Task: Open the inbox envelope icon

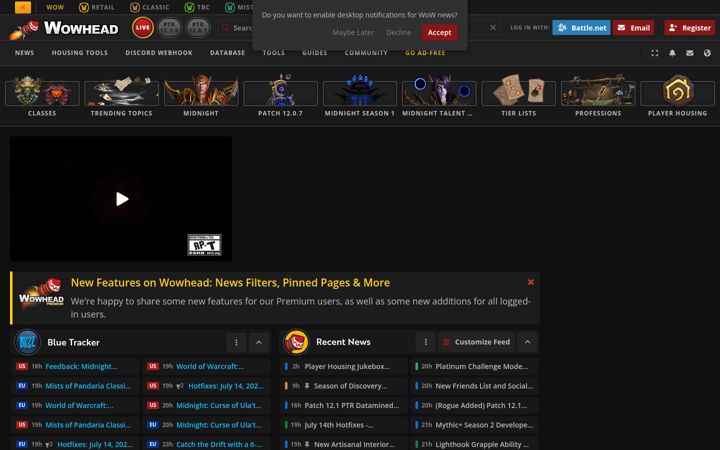Action: 690,53
